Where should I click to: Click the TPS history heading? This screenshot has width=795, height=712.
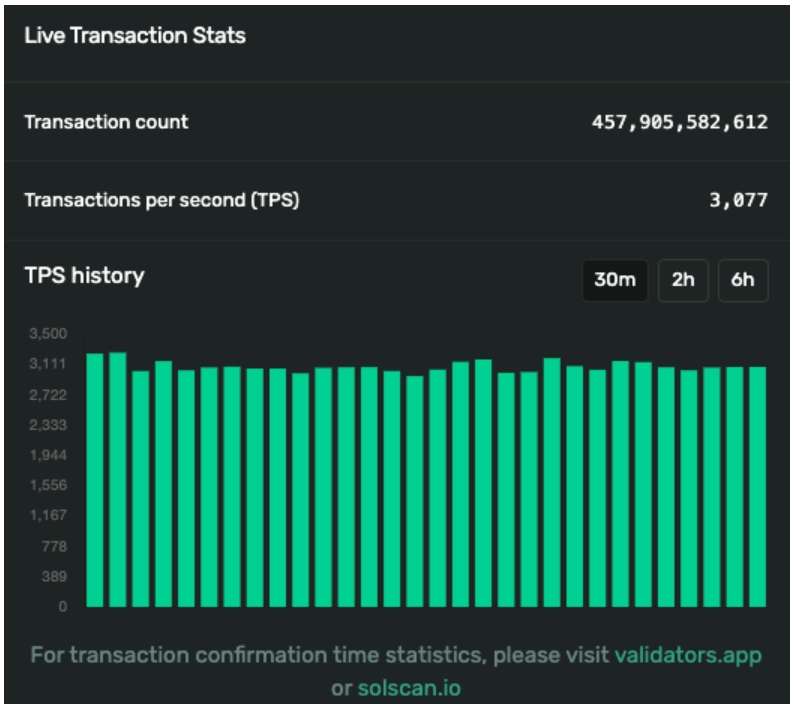pos(84,275)
